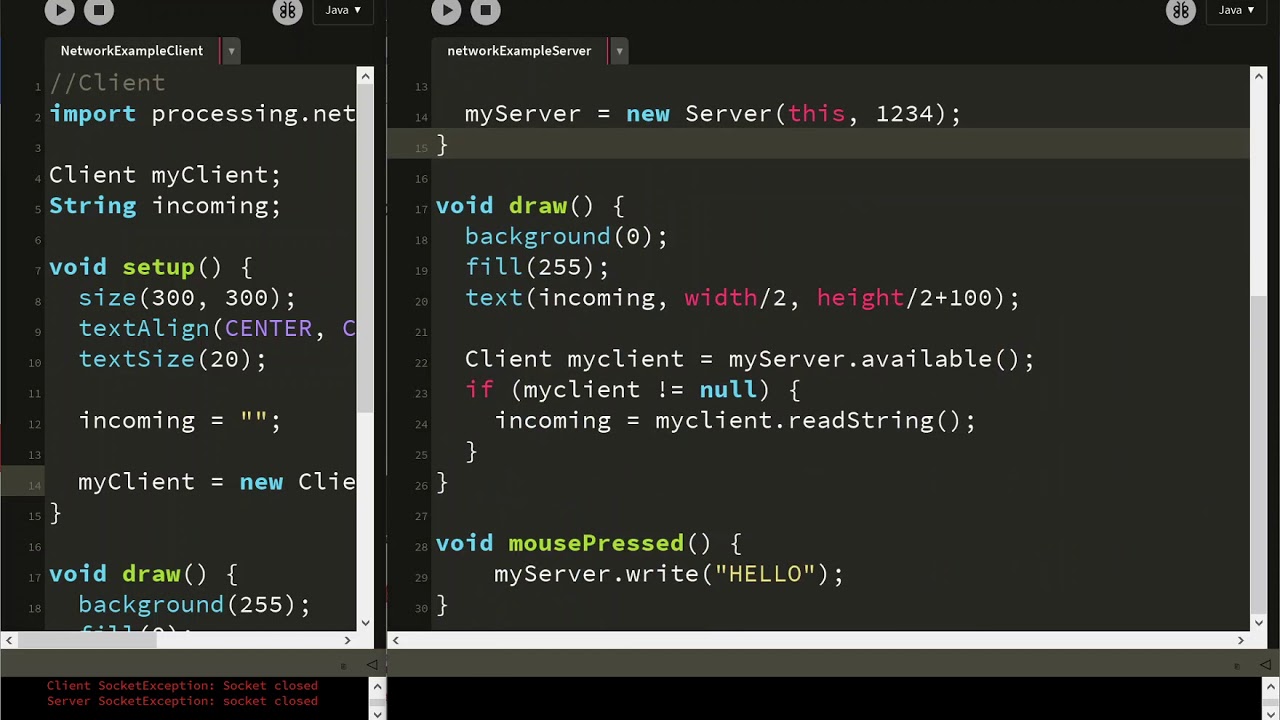The height and width of the screenshot is (720, 1280).
Task: Click client editor horizontal scroll-right arrow
Action: [x=348, y=640]
